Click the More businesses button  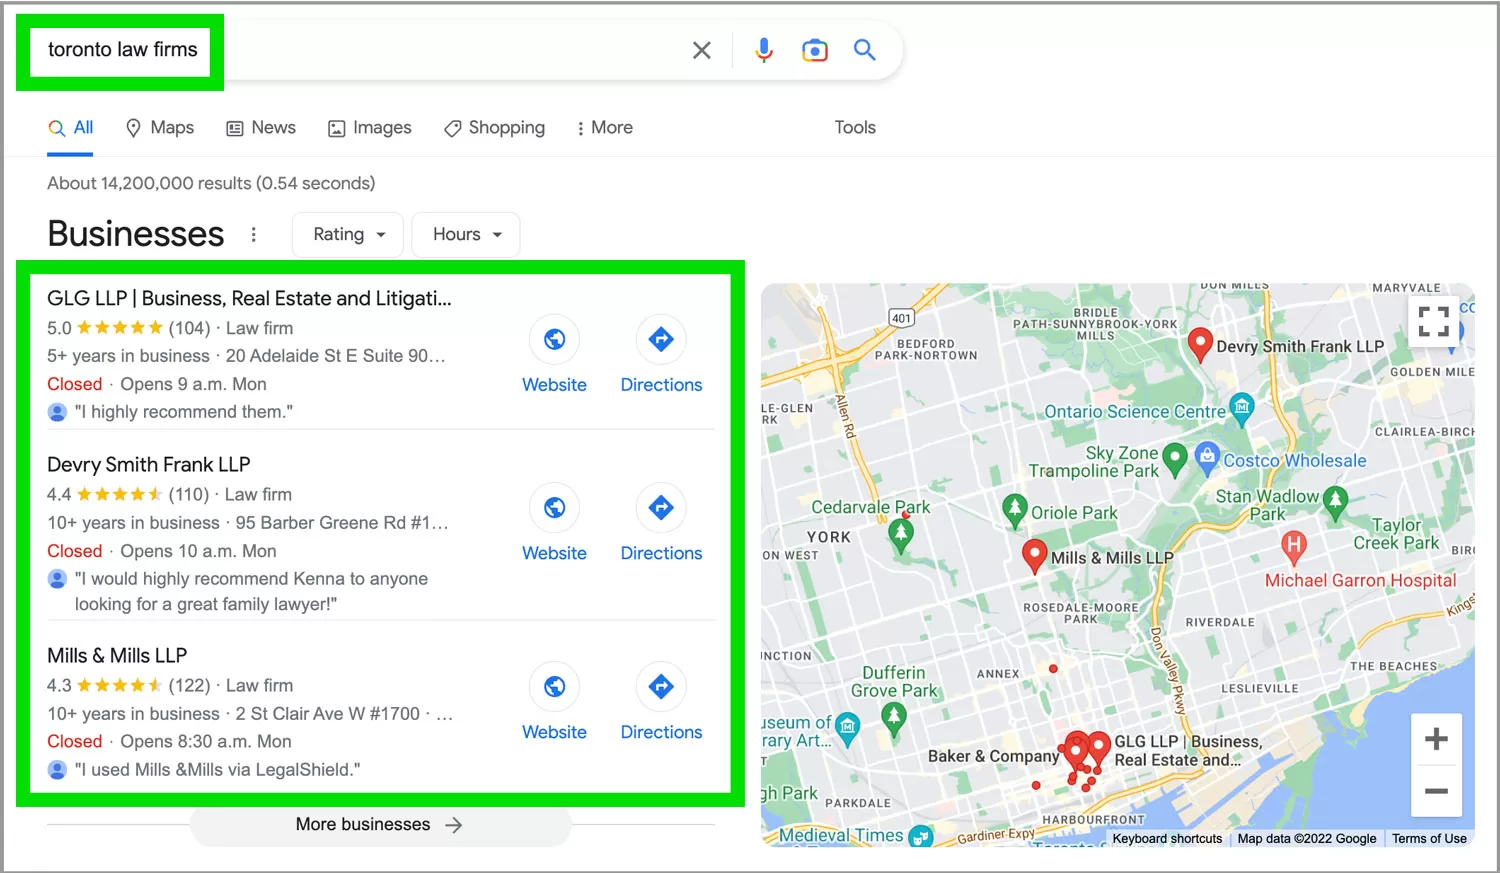pos(380,825)
